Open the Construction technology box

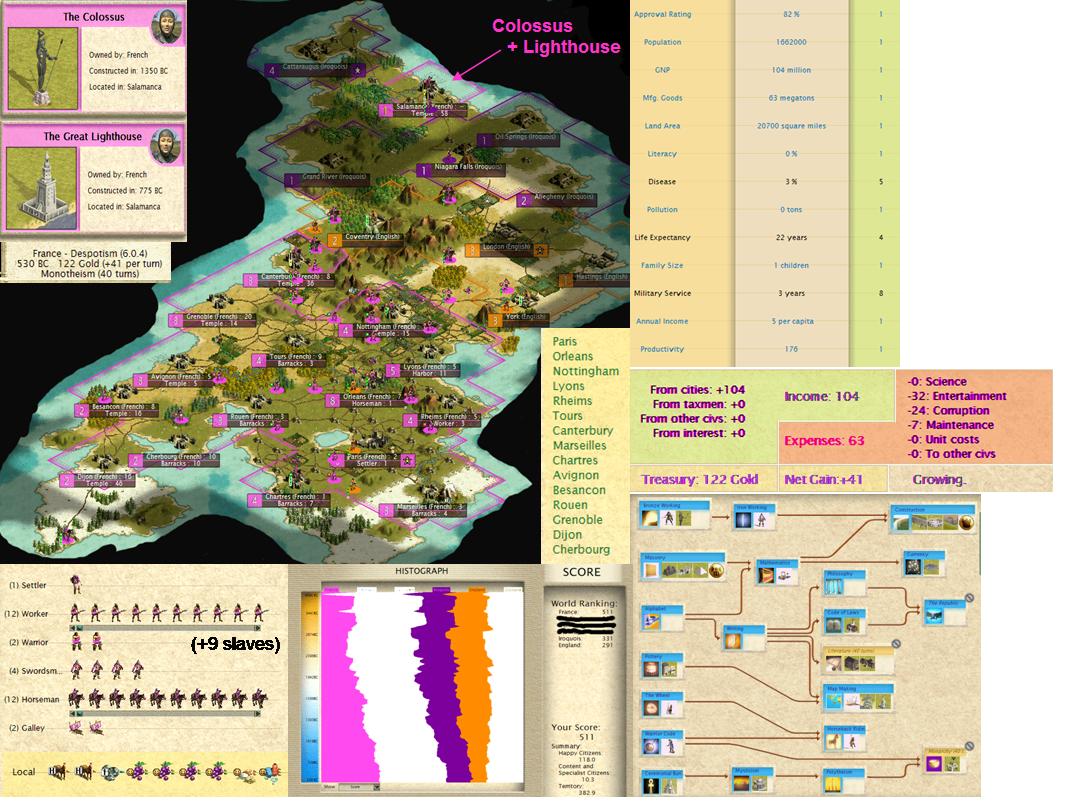coord(933,519)
